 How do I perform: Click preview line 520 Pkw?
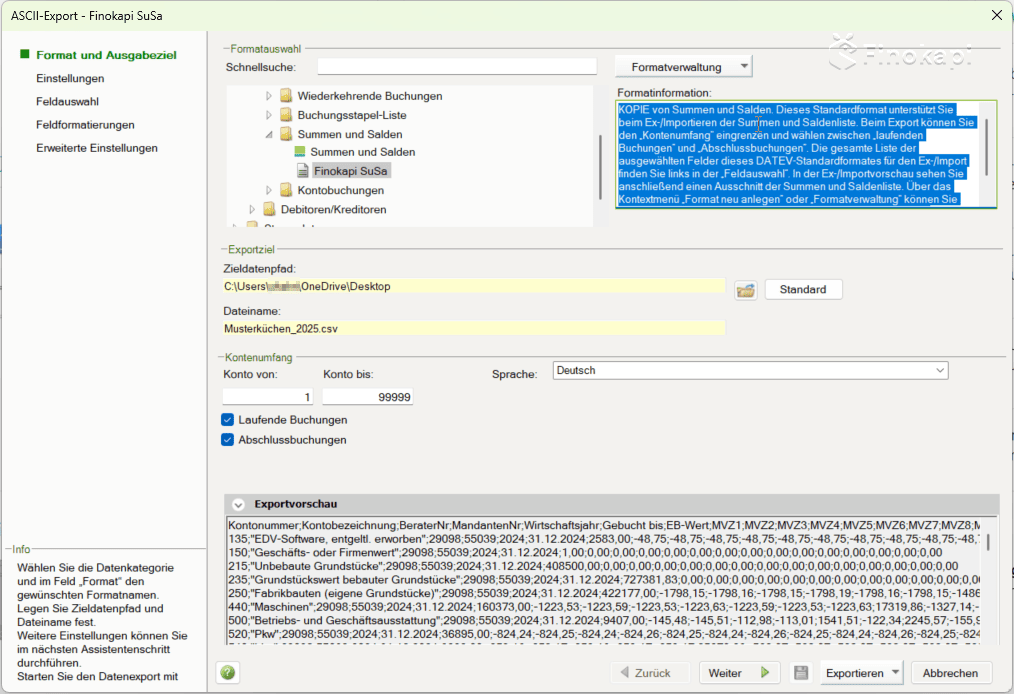click(604, 634)
